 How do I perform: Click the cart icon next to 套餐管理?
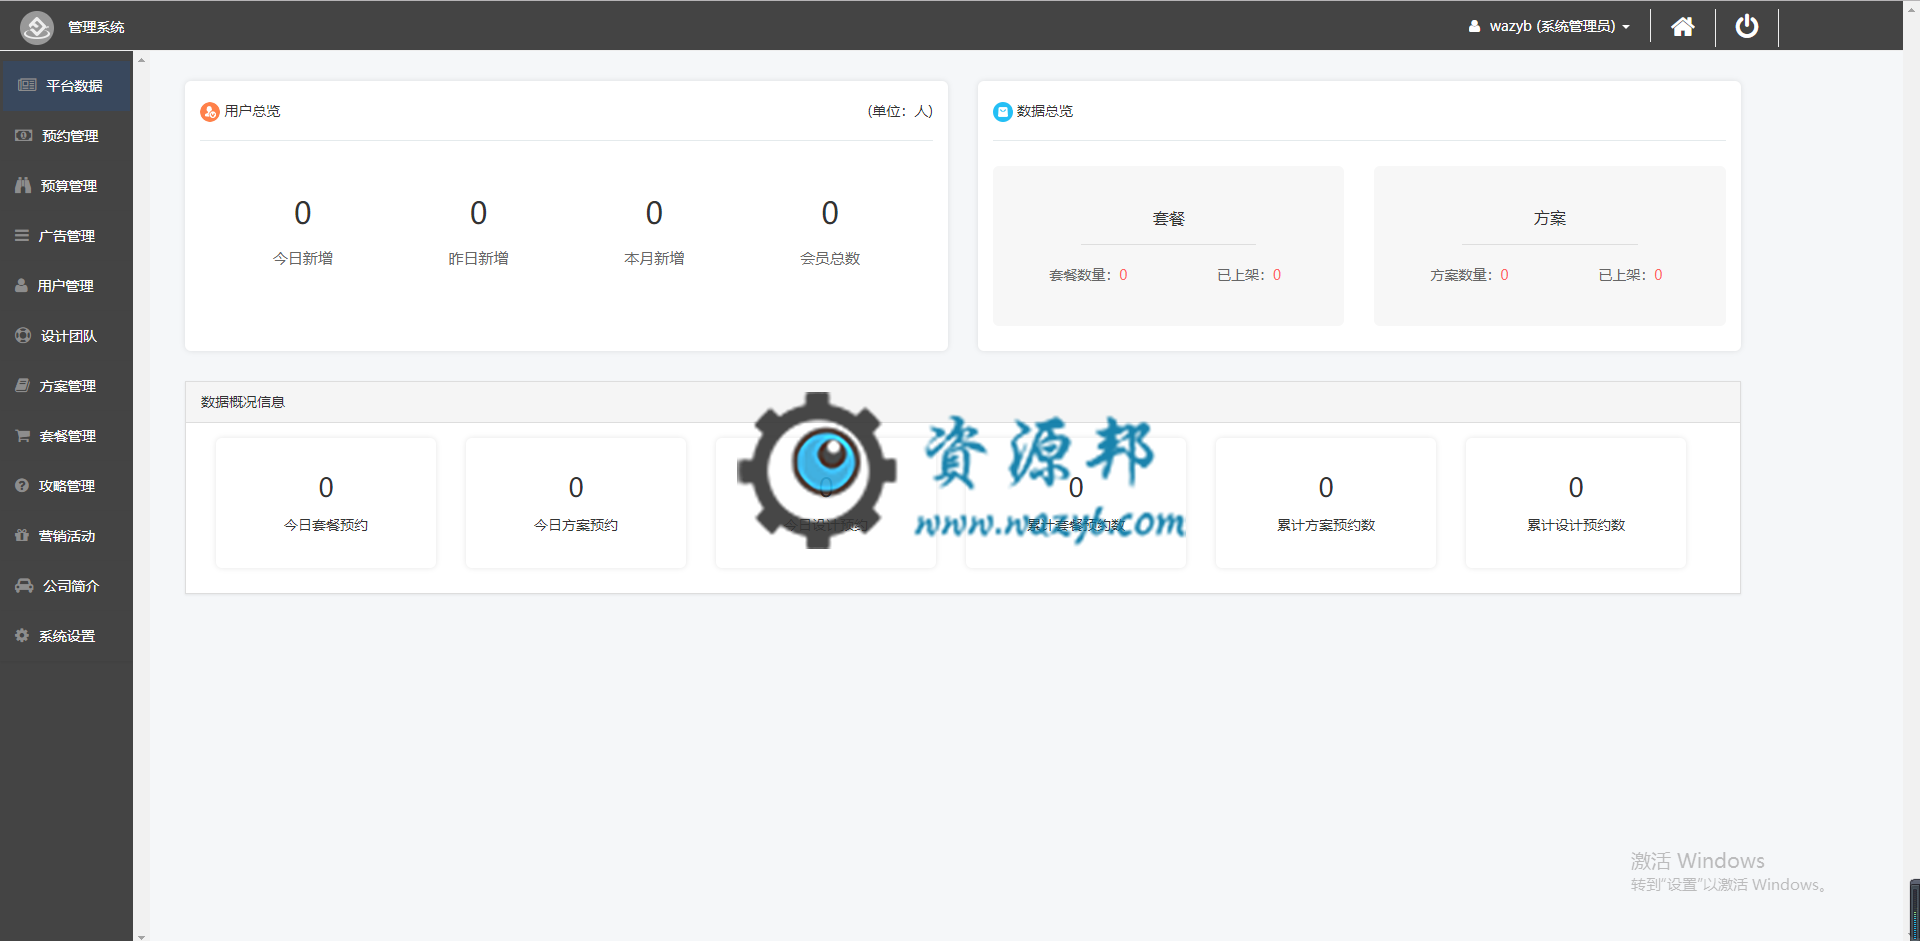pyautogui.click(x=22, y=435)
